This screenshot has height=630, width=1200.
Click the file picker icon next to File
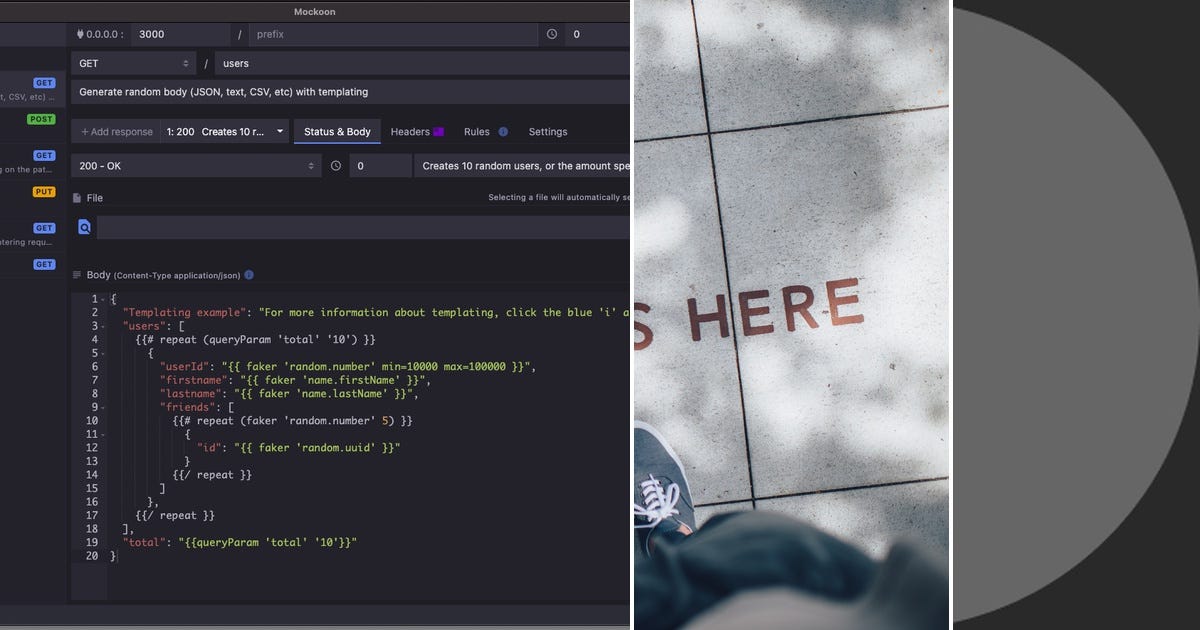[x=77, y=197]
